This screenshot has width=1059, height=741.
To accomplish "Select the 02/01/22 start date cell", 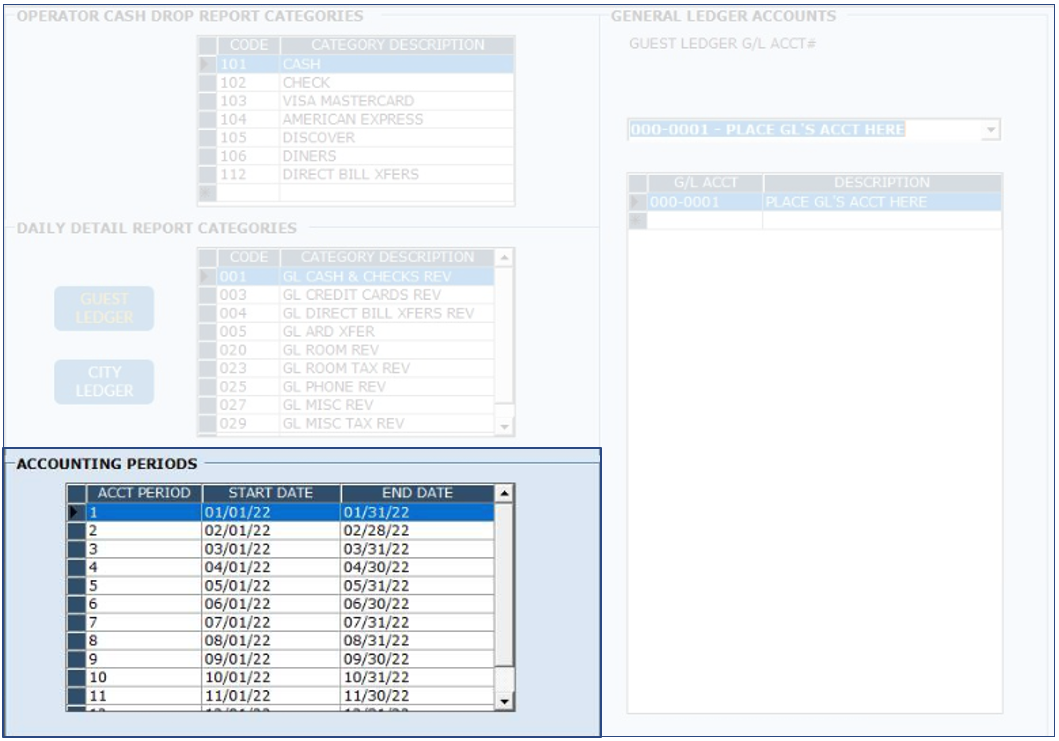I will click(271, 531).
